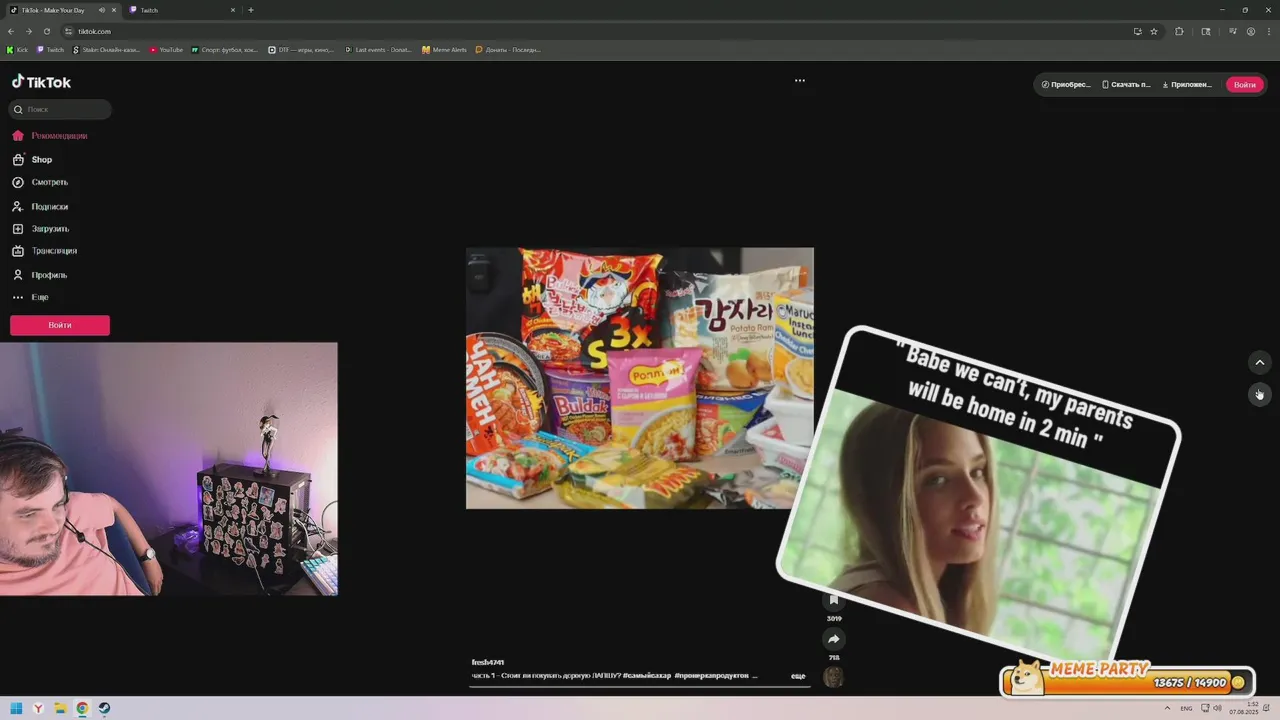
Task: Open Chrome from the taskbar
Action: (82, 708)
